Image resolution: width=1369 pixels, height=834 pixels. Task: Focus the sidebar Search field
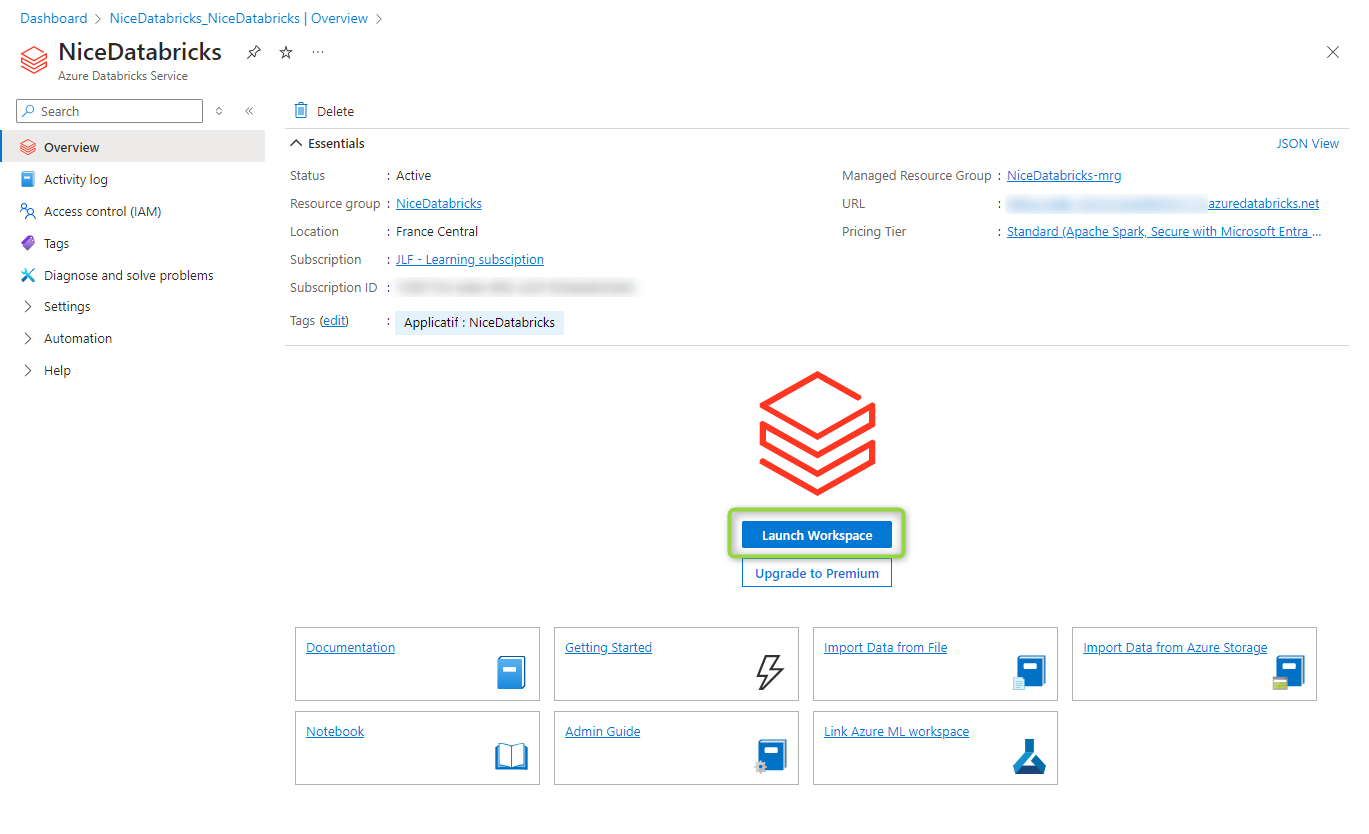point(110,111)
